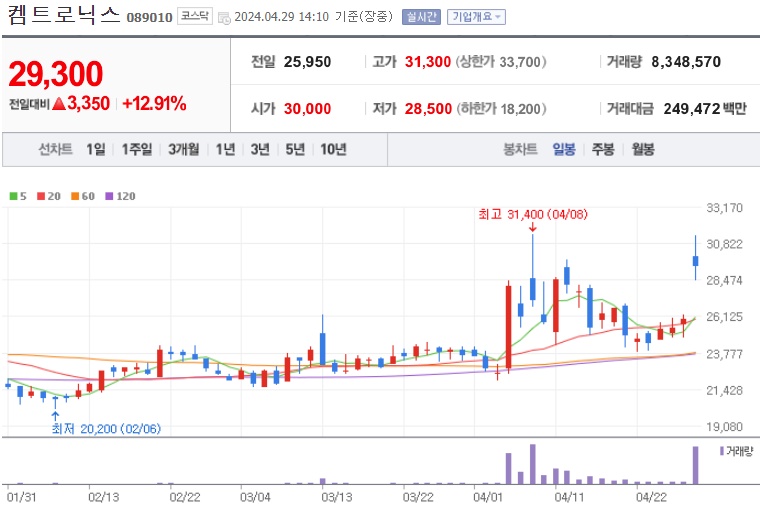Click the change percentage +12.91%
The width and height of the screenshot is (760, 509).
pos(154,103)
